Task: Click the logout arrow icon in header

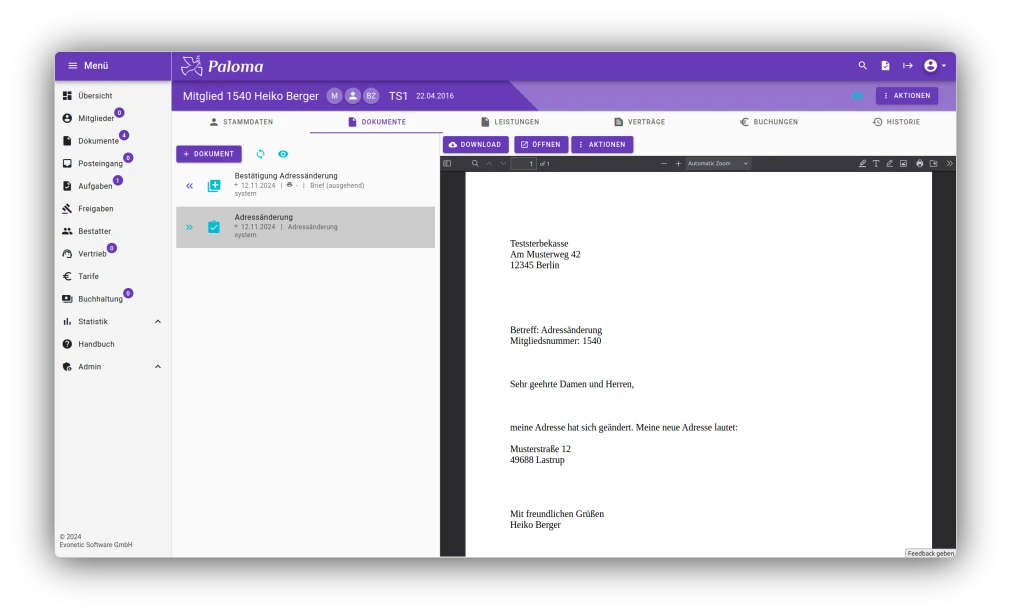Action: (908, 66)
